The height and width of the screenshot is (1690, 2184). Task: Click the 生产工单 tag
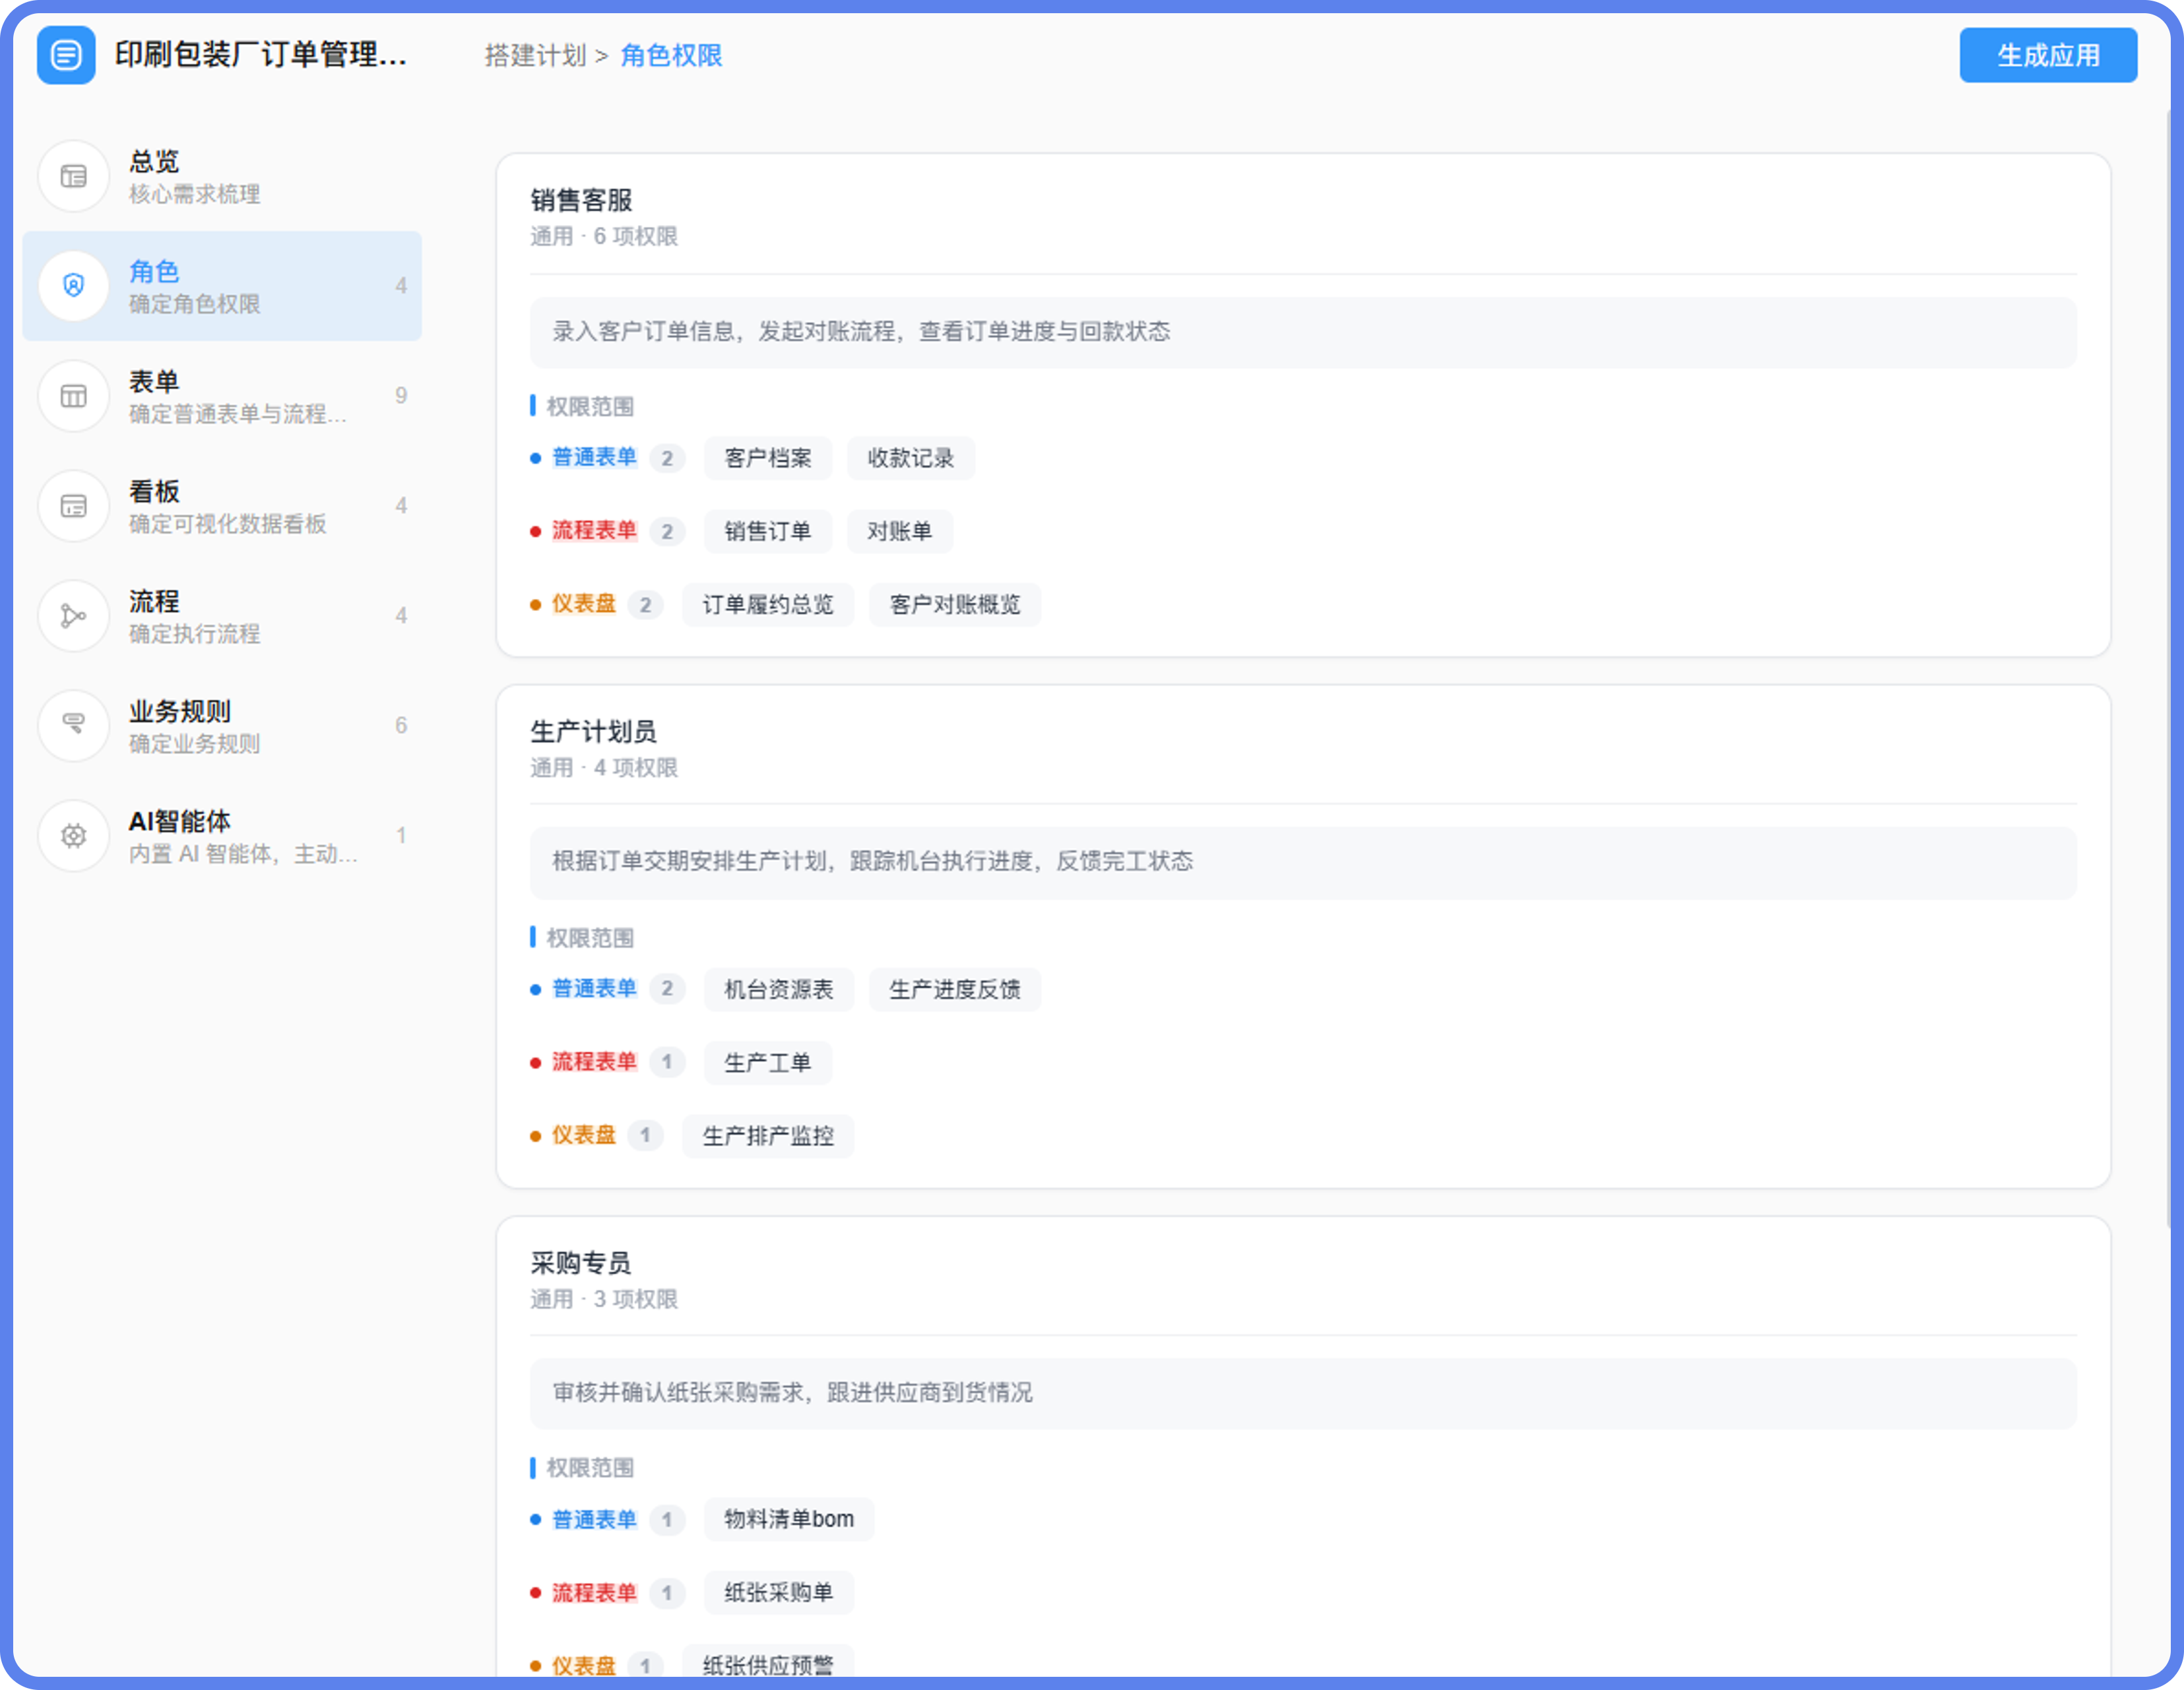[768, 1062]
